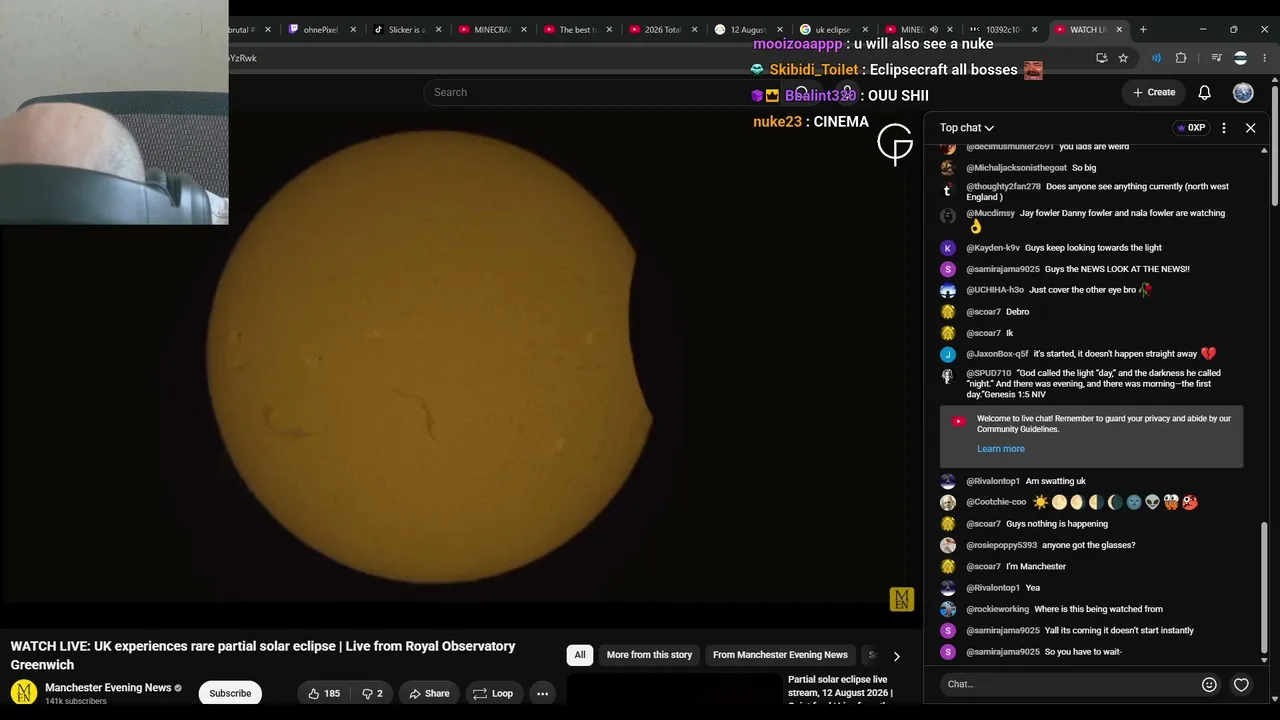Click the blue audio extension icon in toolbar

click(1156, 58)
